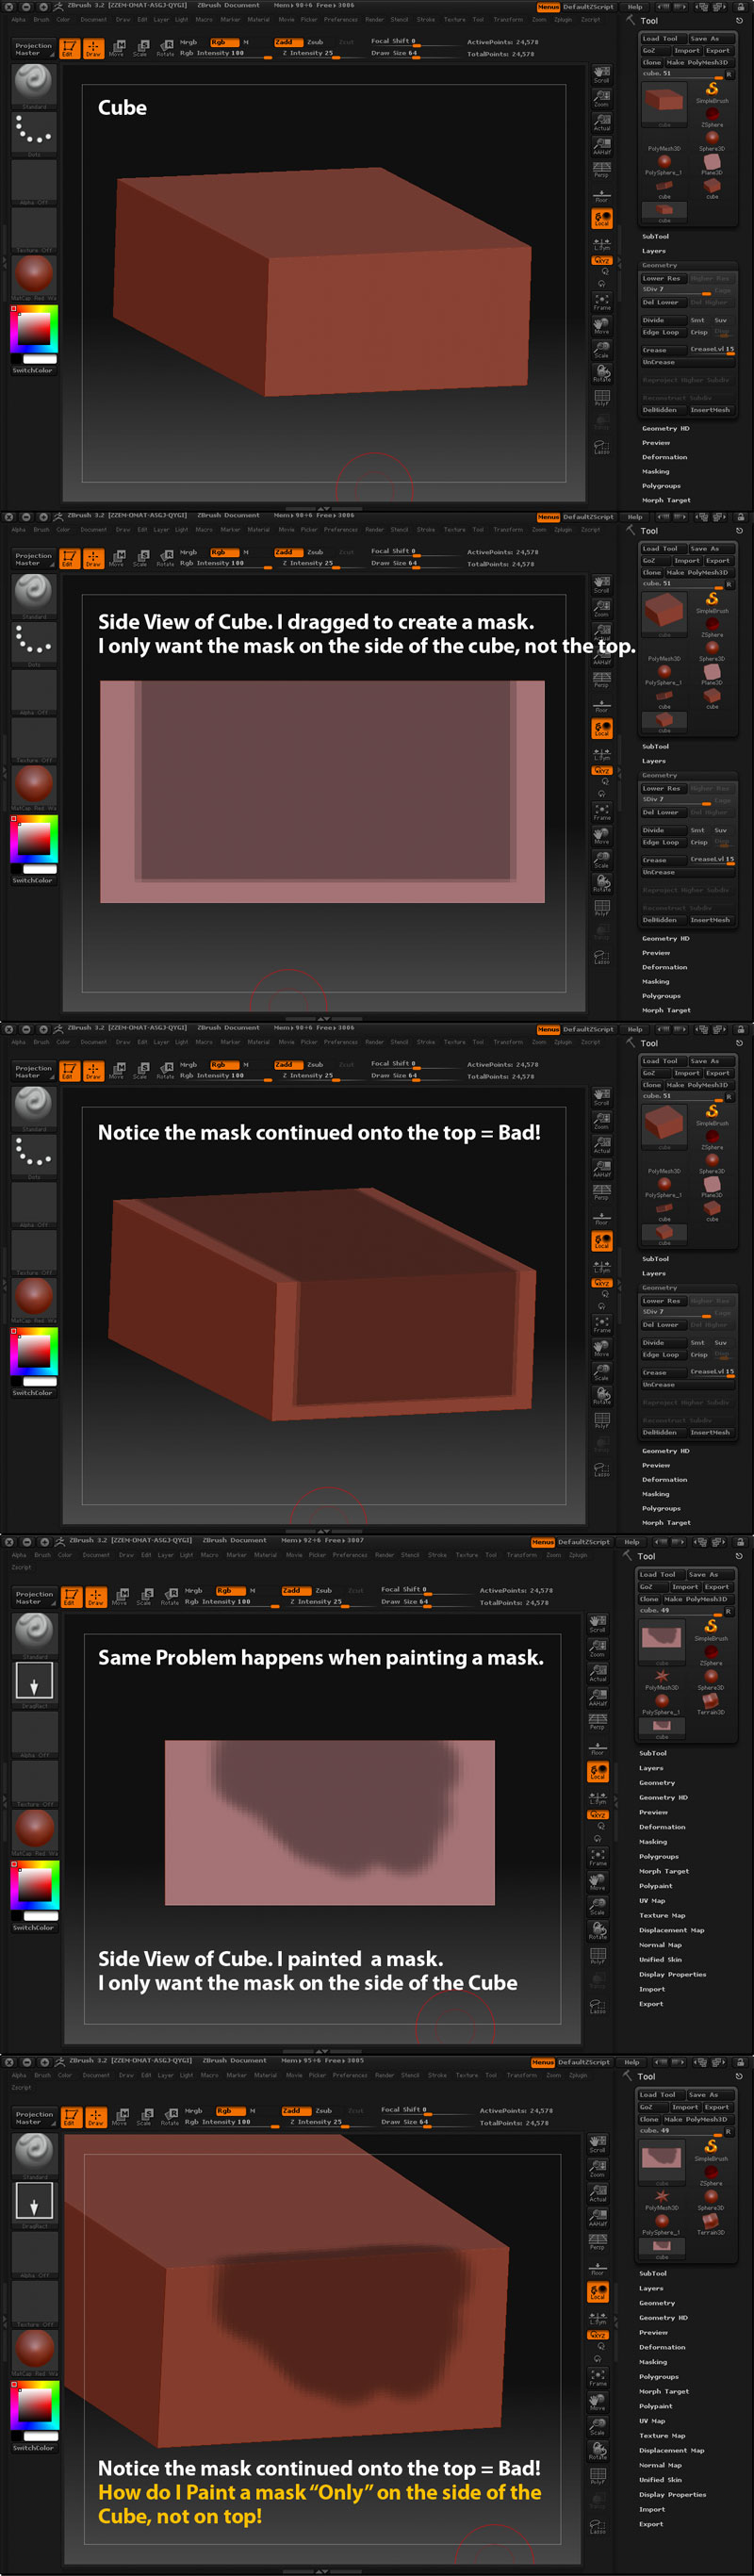Click AAHalf icon in the Cube screenshot
Screen dimensions: 754x2576
[x=601, y=146]
